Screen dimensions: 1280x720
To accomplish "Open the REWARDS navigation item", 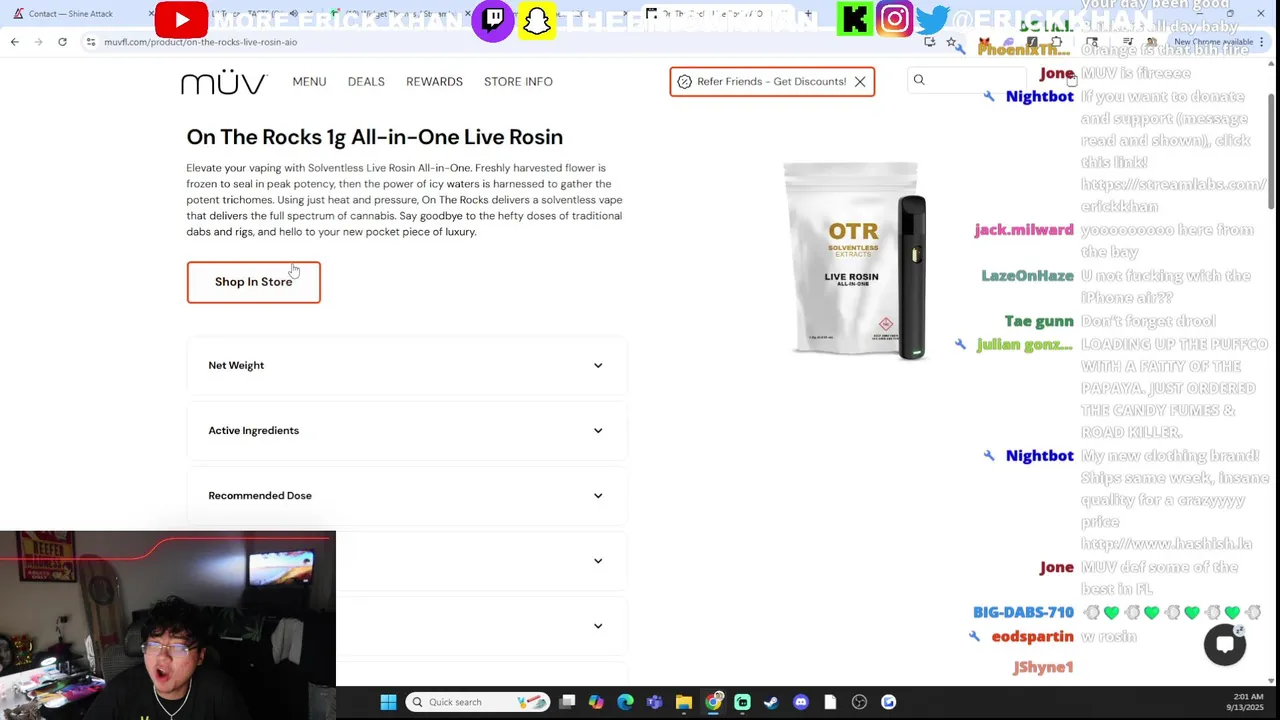I will pyautogui.click(x=434, y=82).
